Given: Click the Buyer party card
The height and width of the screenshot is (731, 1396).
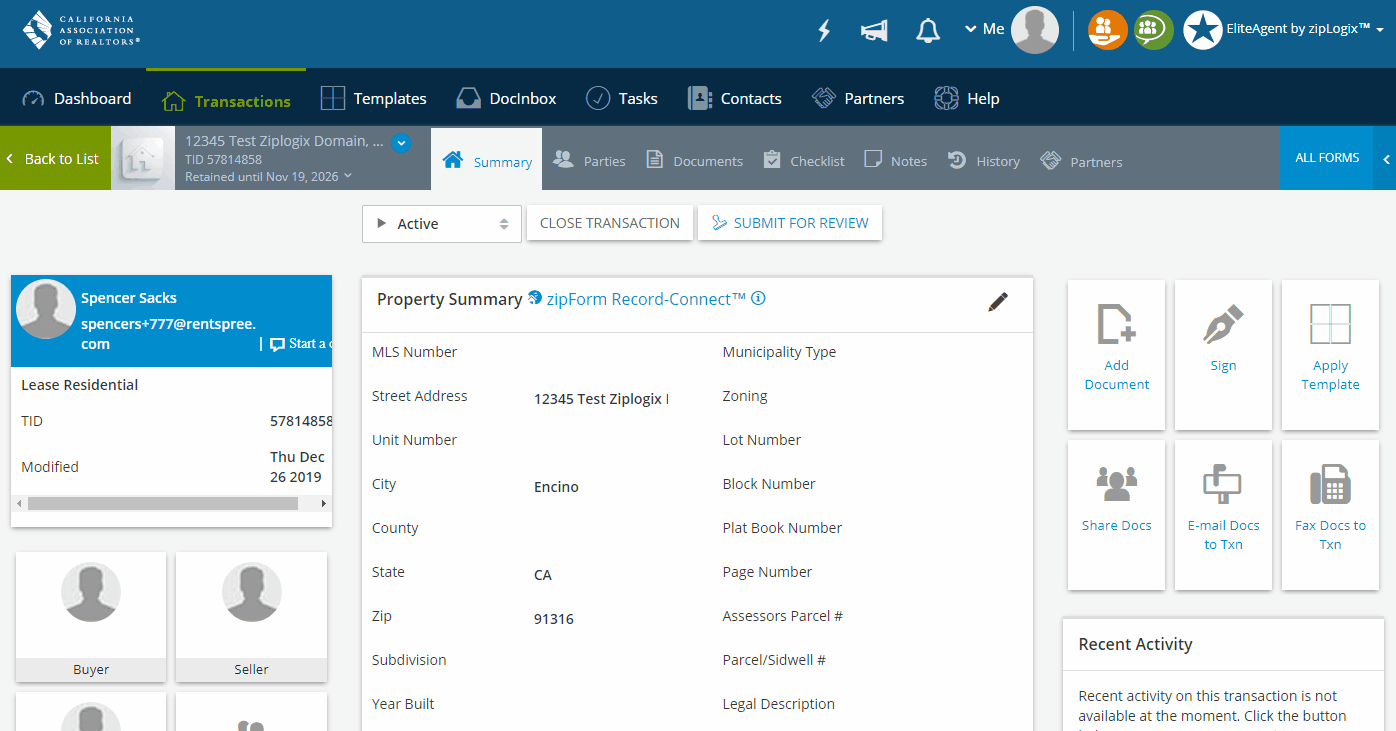Looking at the screenshot, I should click(x=91, y=617).
